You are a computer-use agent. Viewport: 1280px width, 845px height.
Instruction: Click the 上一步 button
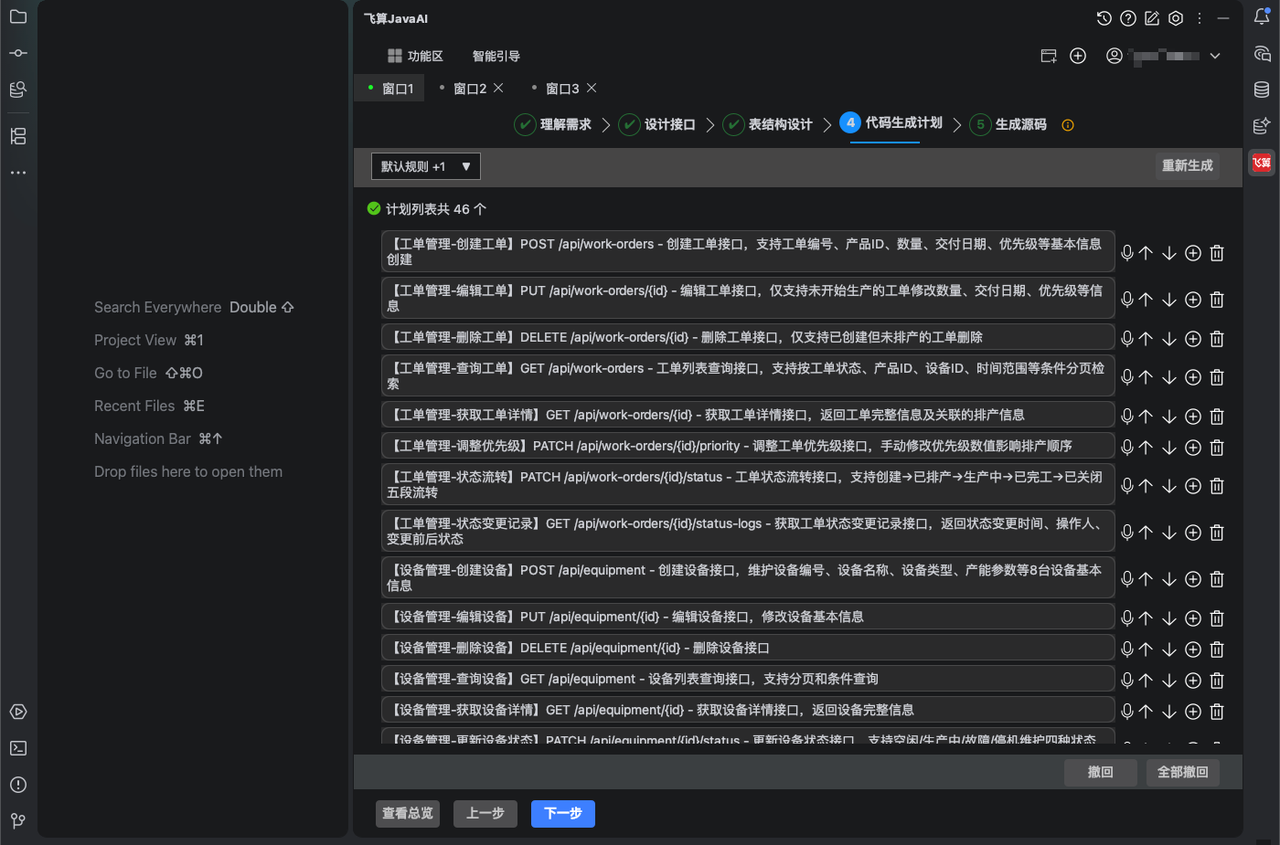[x=485, y=814]
